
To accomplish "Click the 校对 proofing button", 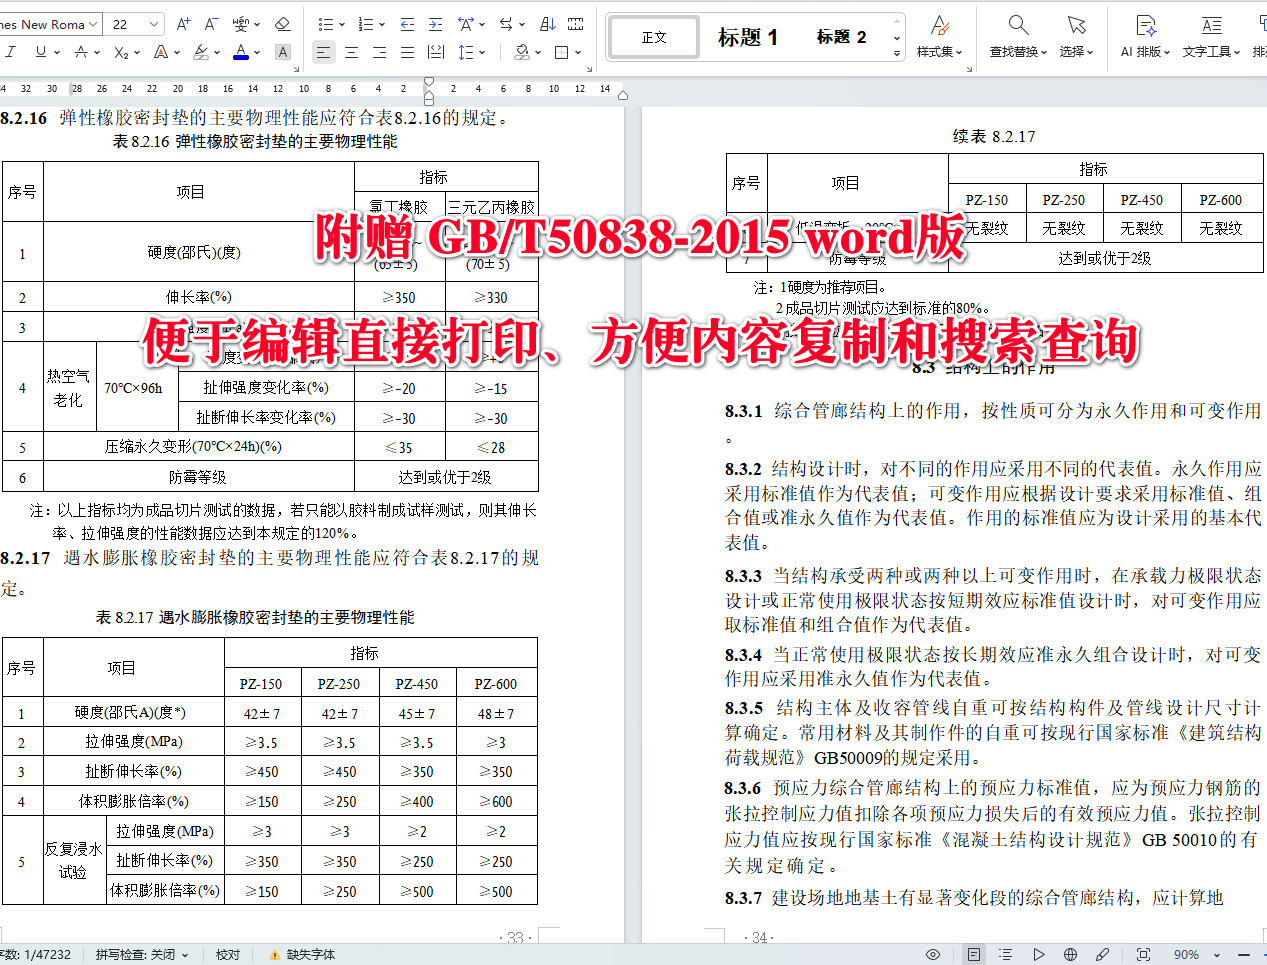I will [227, 953].
